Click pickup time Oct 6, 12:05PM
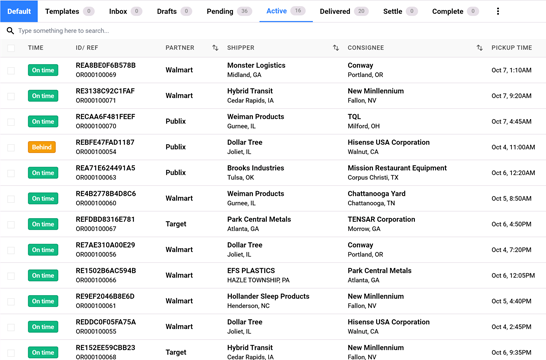The width and height of the screenshot is (546, 360). [x=513, y=276]
